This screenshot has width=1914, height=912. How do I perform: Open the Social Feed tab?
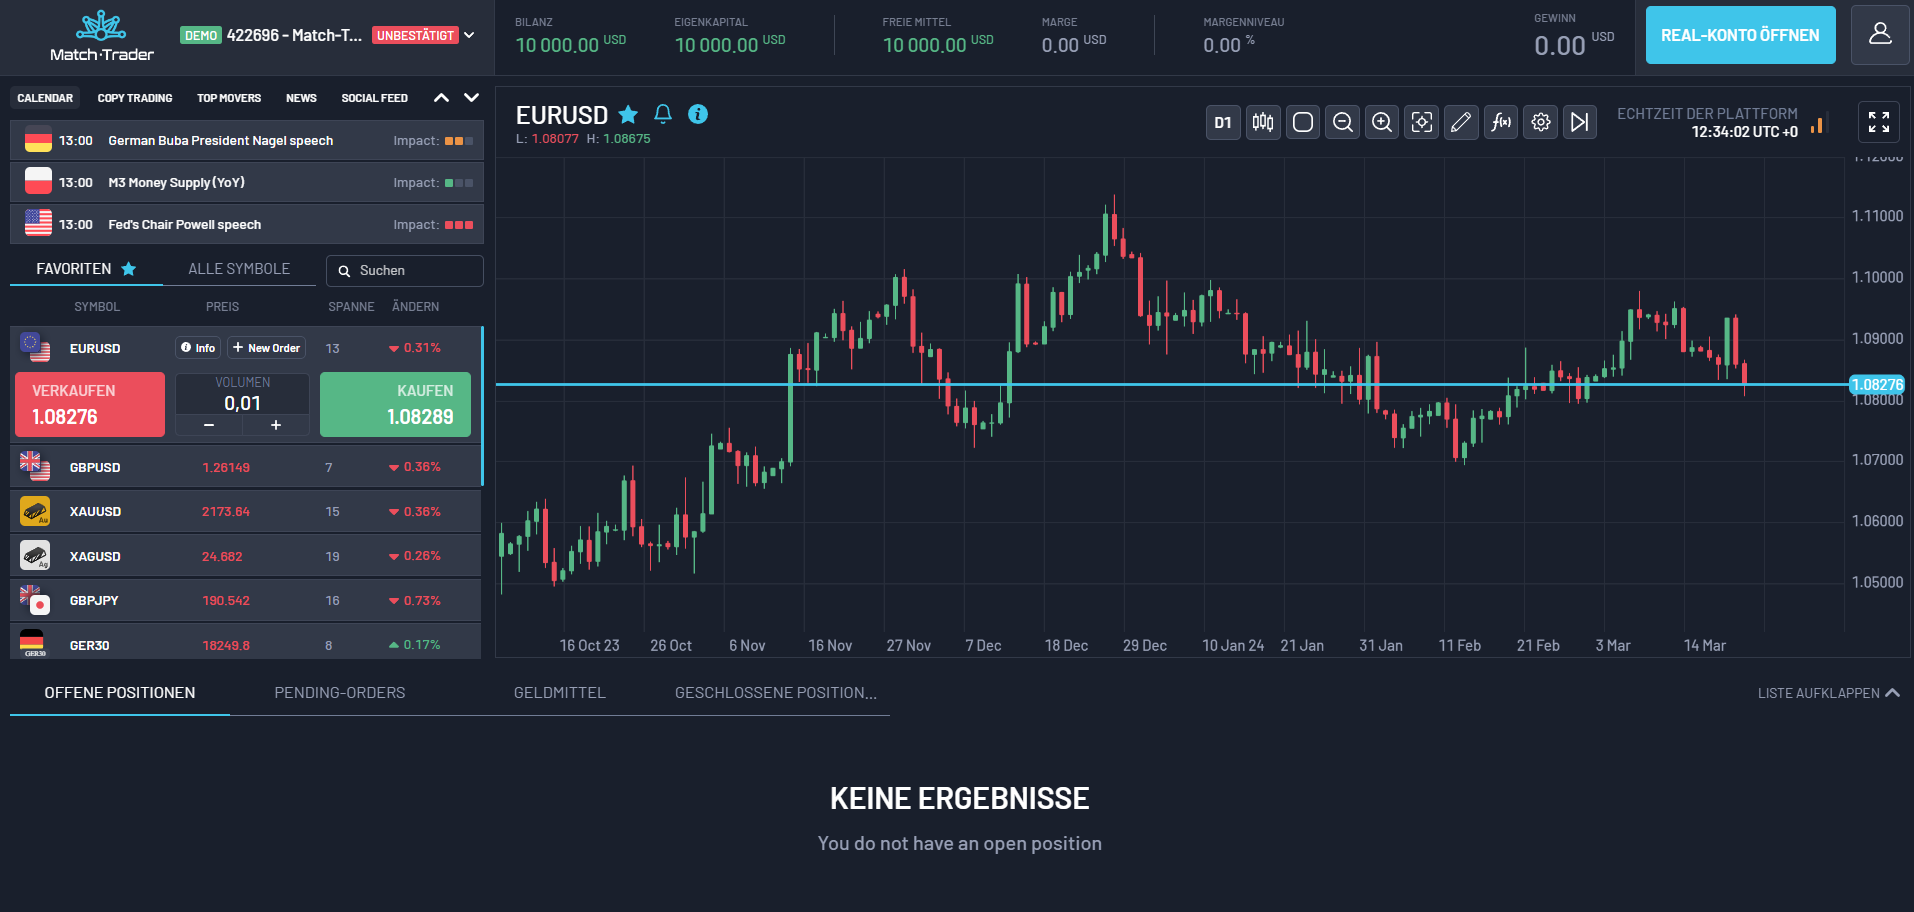click(x=374, y=98)
